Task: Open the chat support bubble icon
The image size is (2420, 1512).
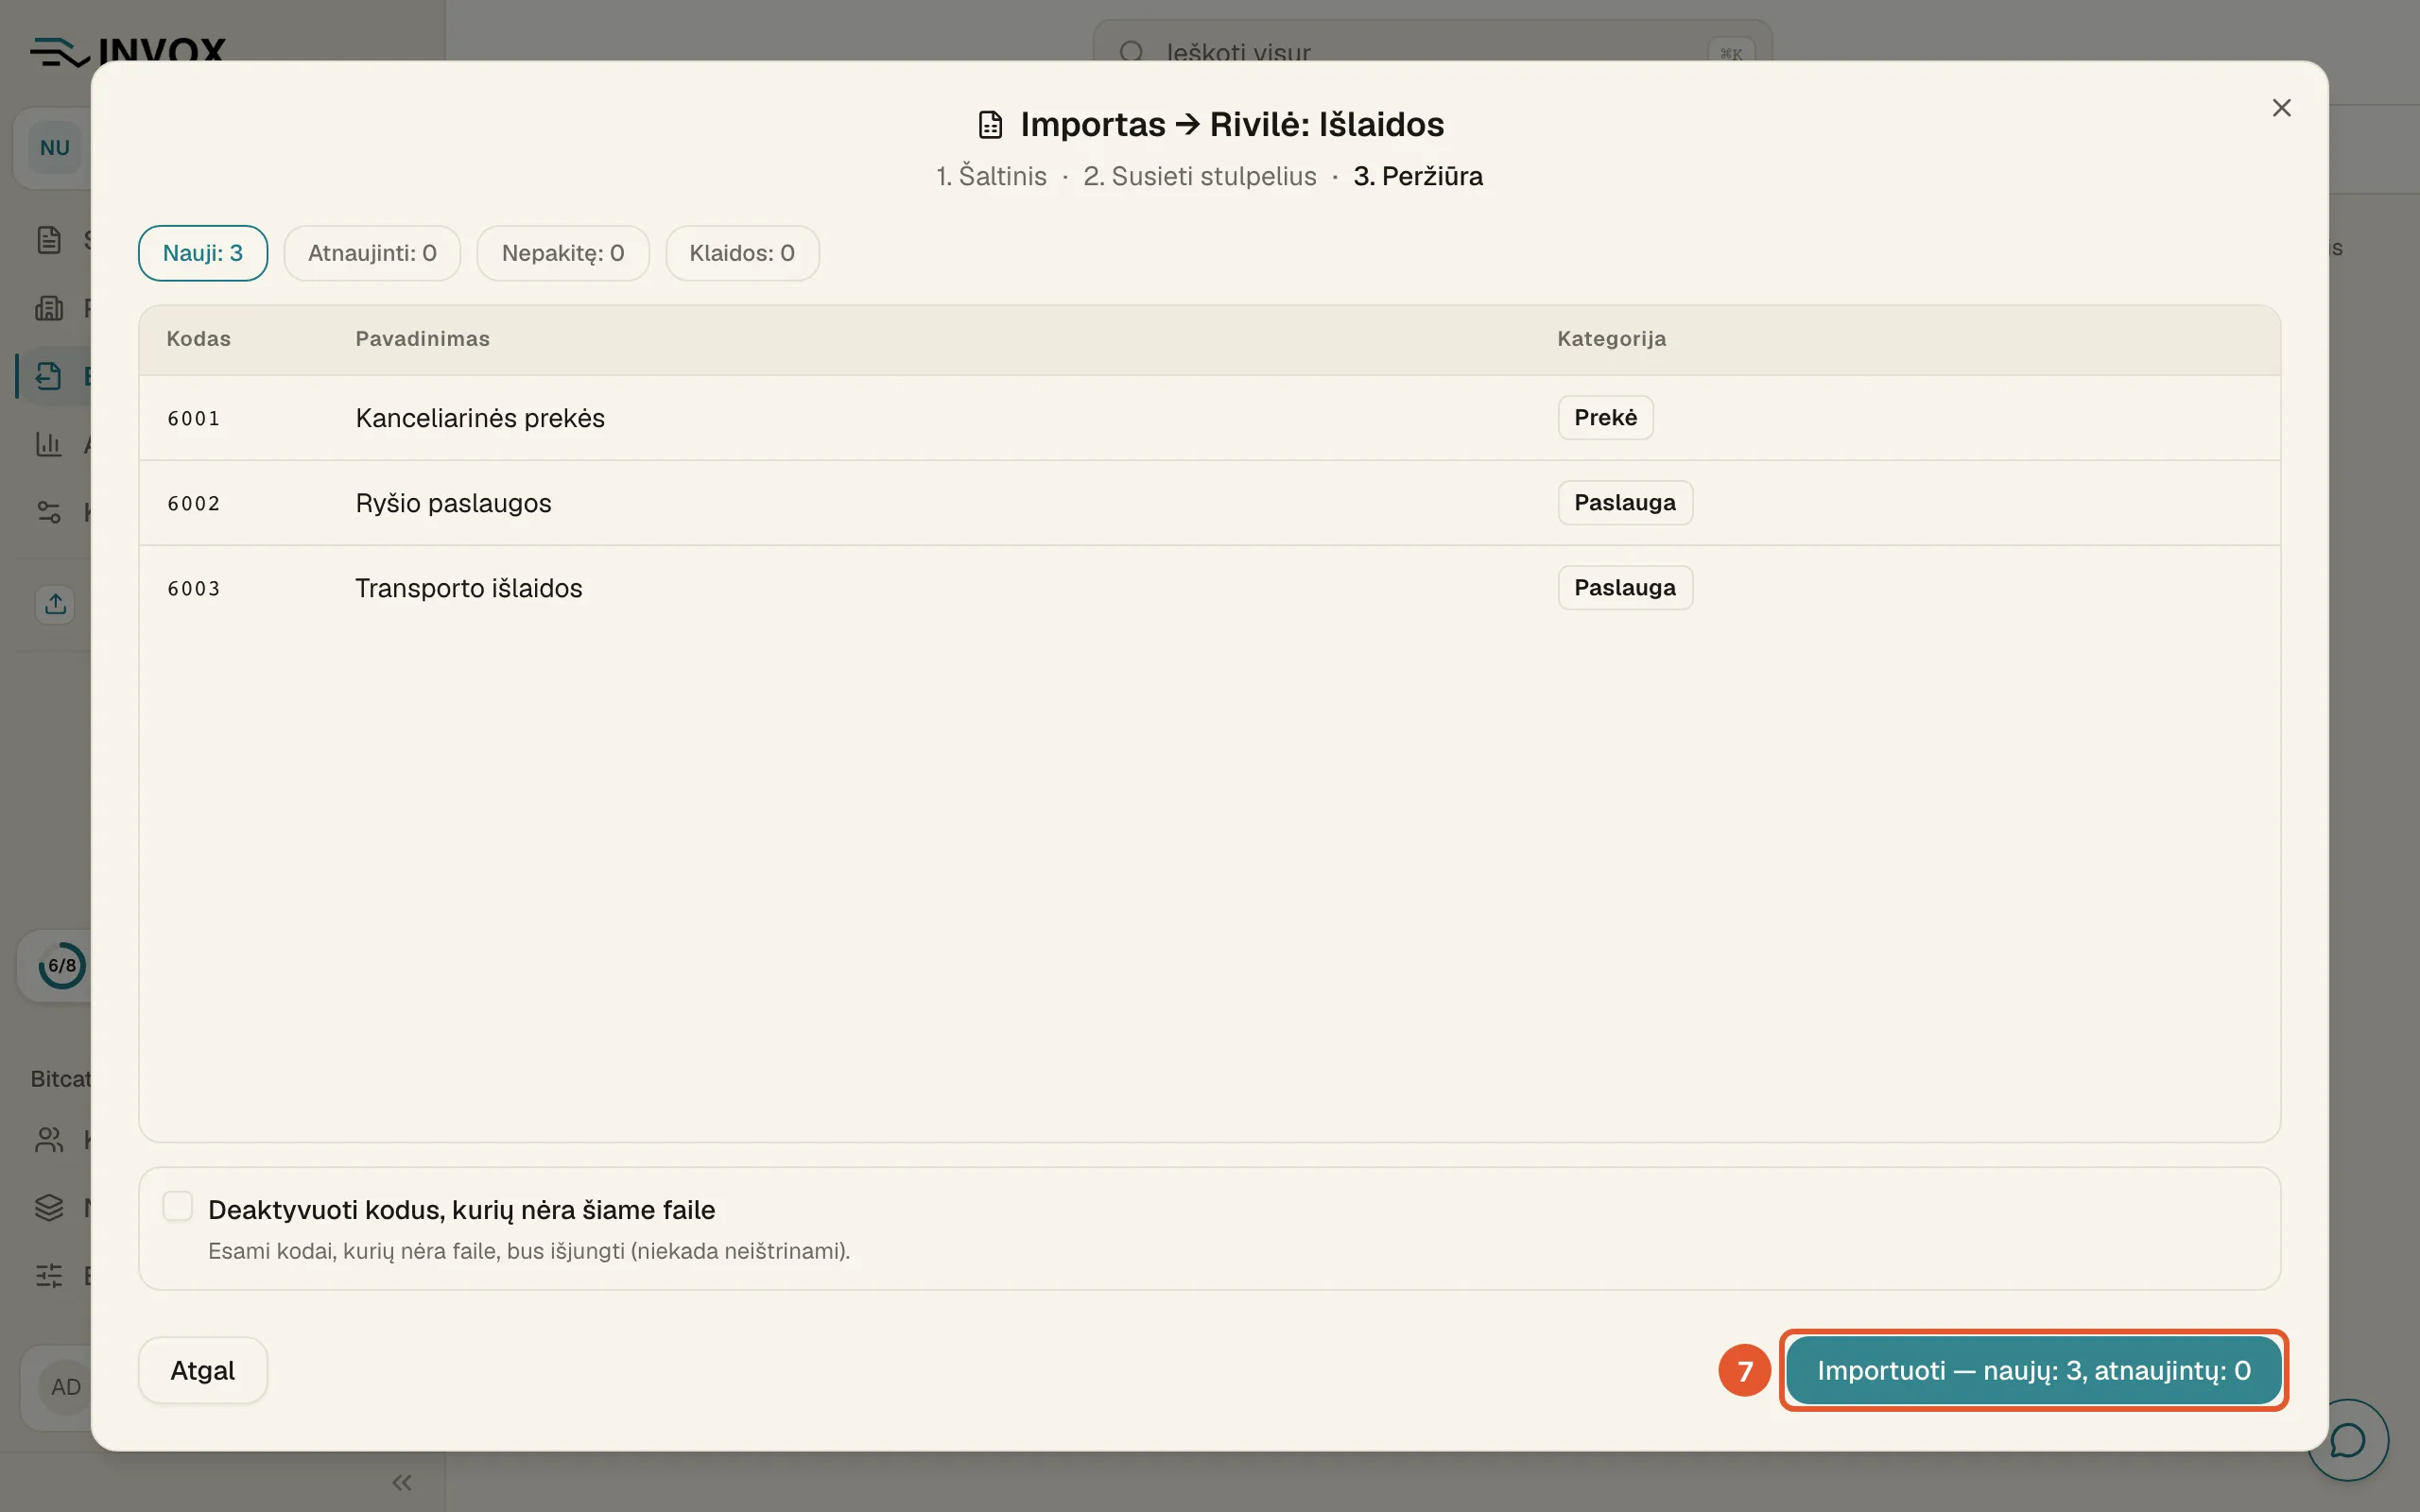Action: 2347,1440
